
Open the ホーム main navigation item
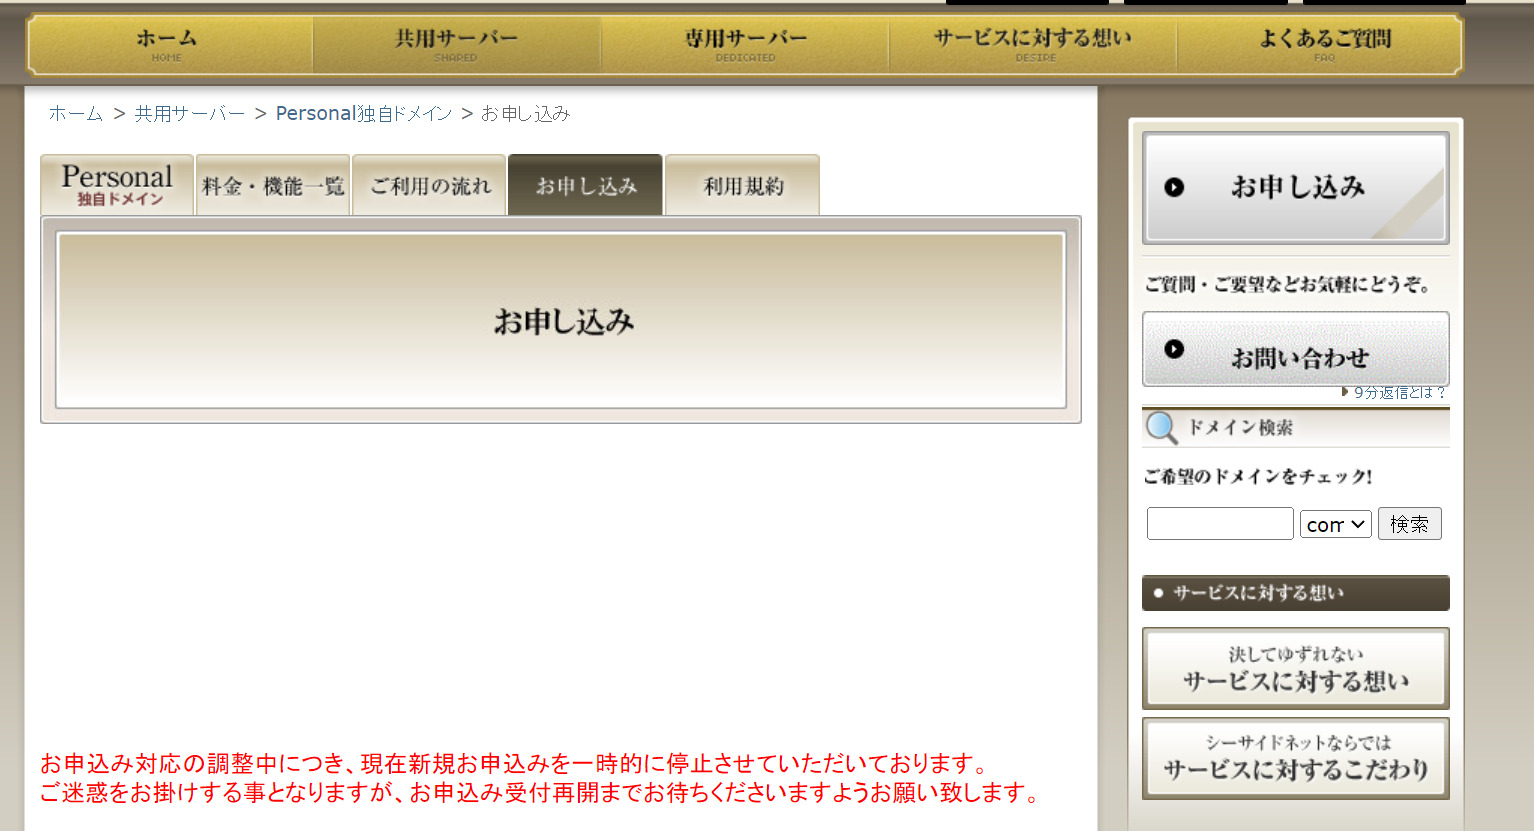pos(168,45)
